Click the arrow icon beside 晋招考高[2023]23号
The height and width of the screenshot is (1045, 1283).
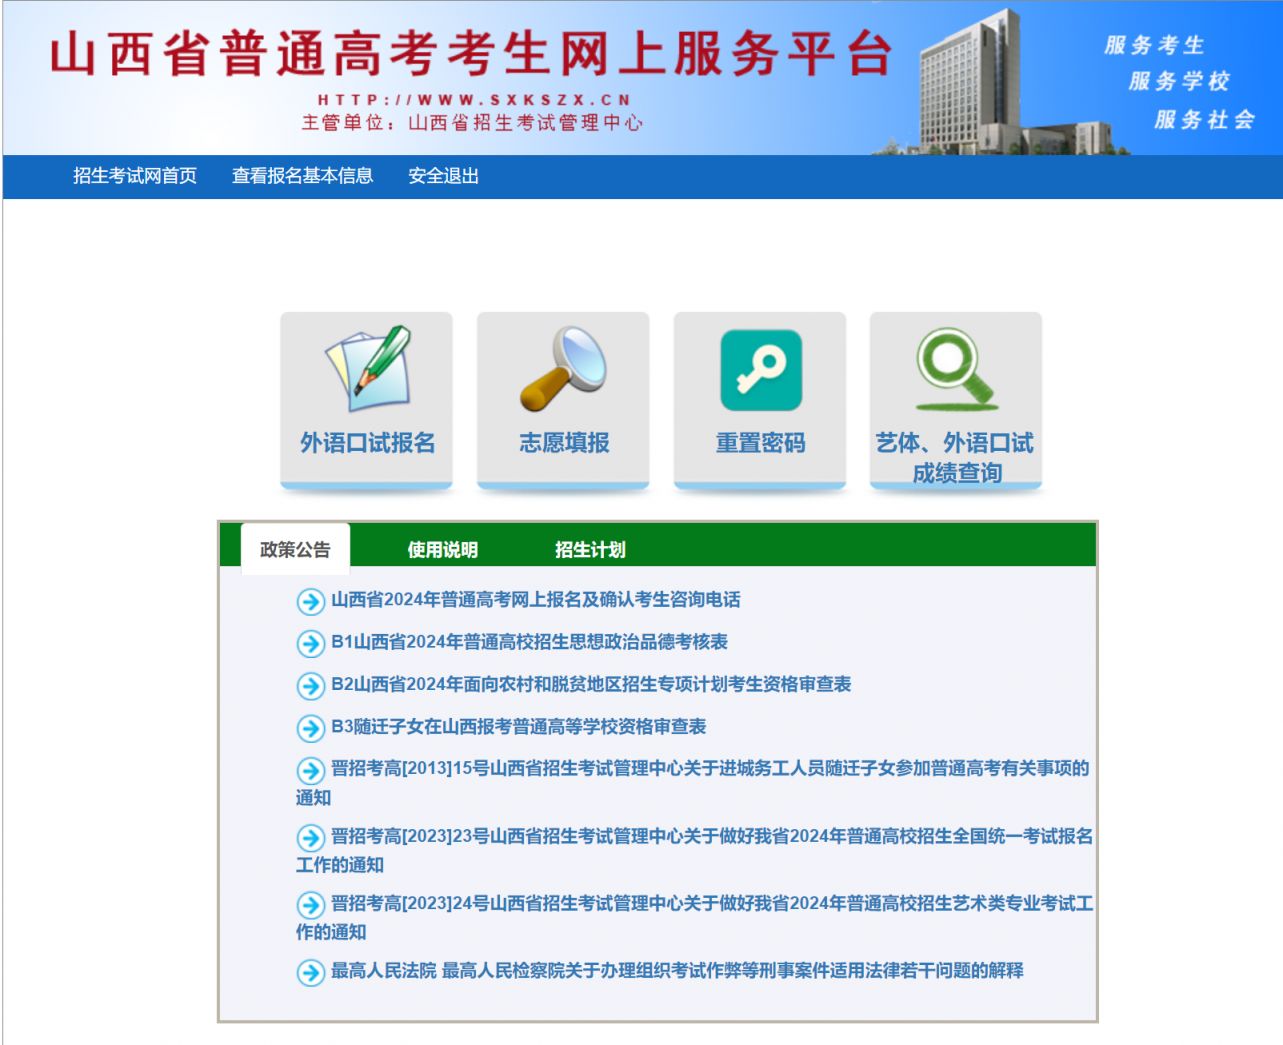point(310,837)
